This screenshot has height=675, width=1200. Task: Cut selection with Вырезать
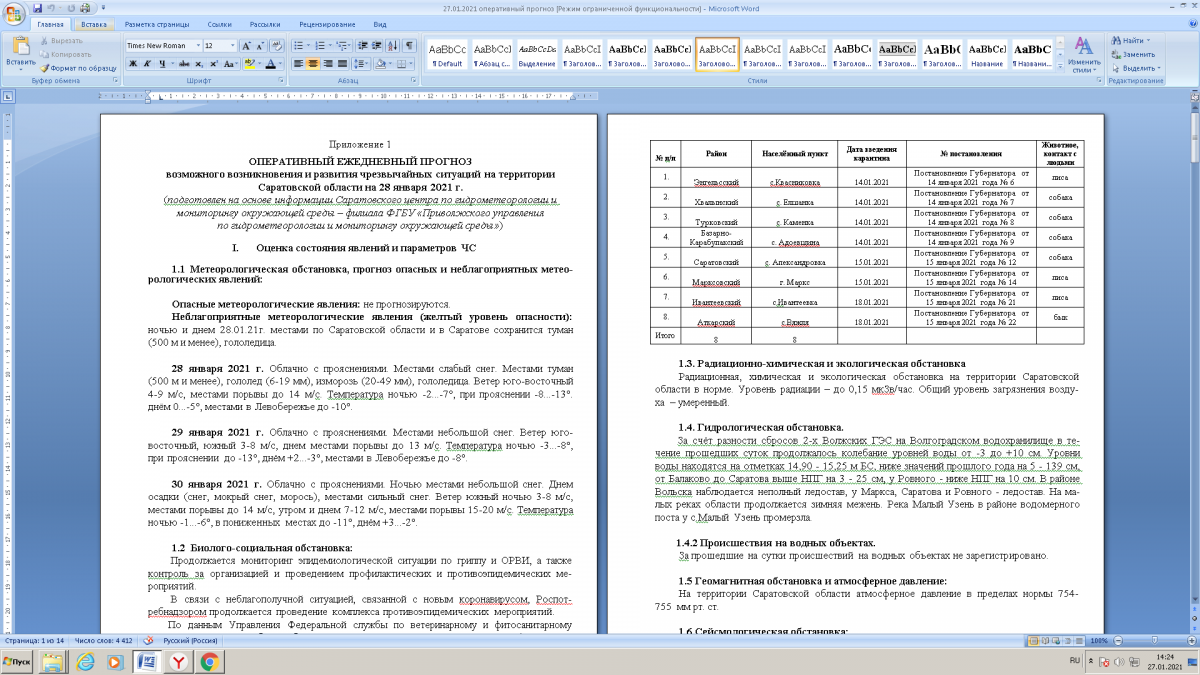click(61, 41)
